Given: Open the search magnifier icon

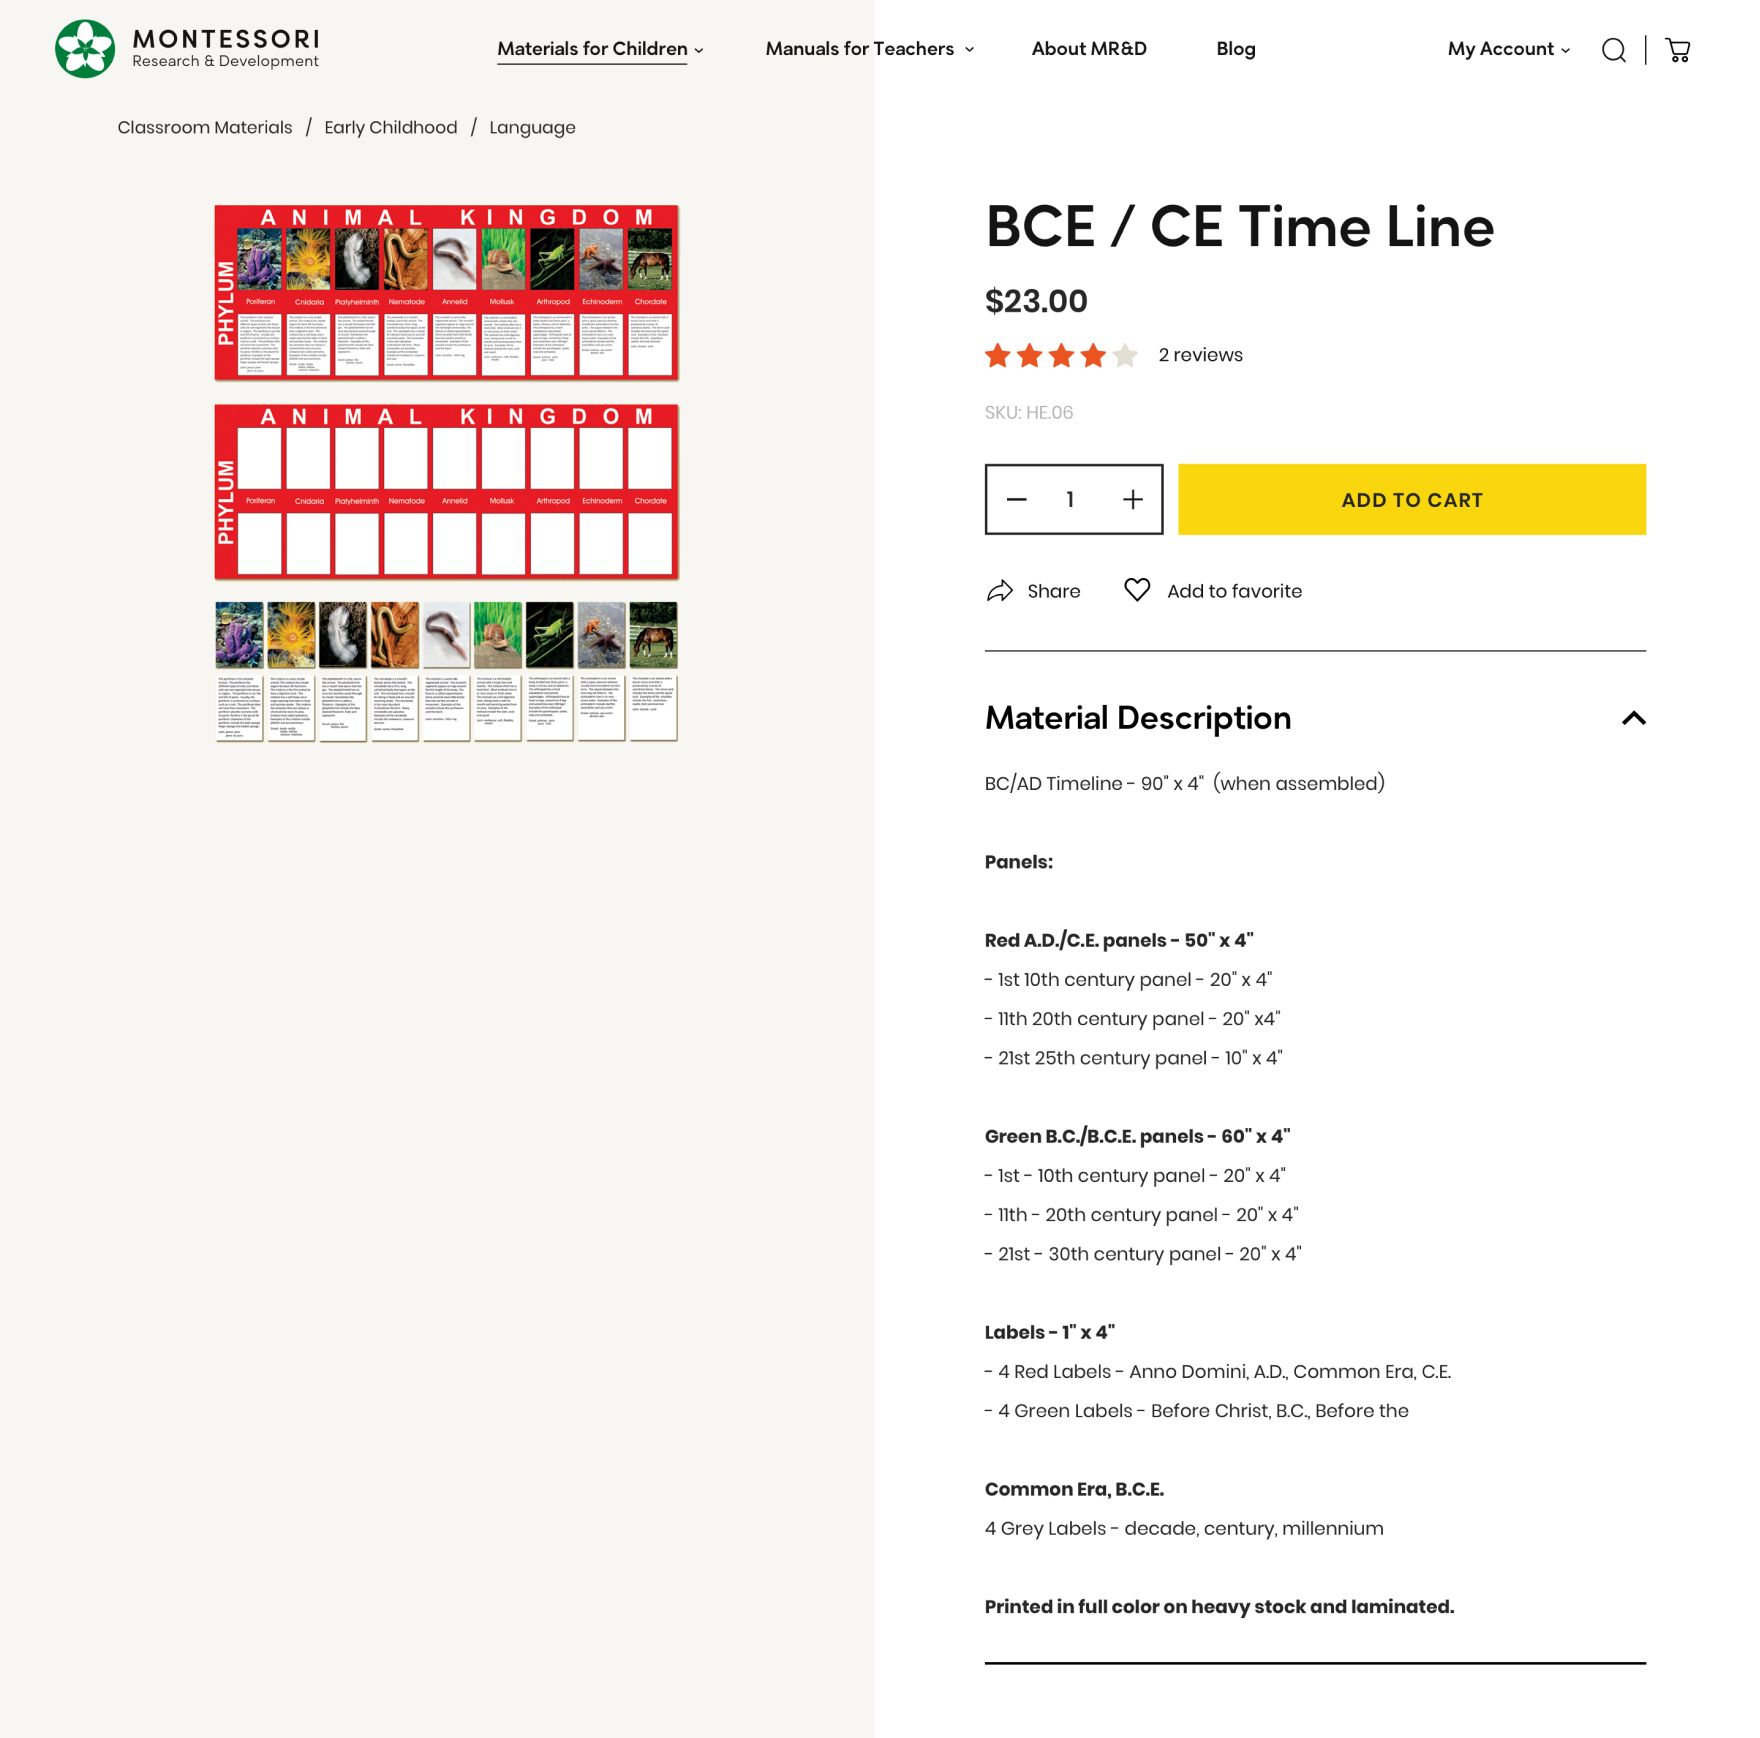Looking at the screenshot, I should pos(1613,50).
